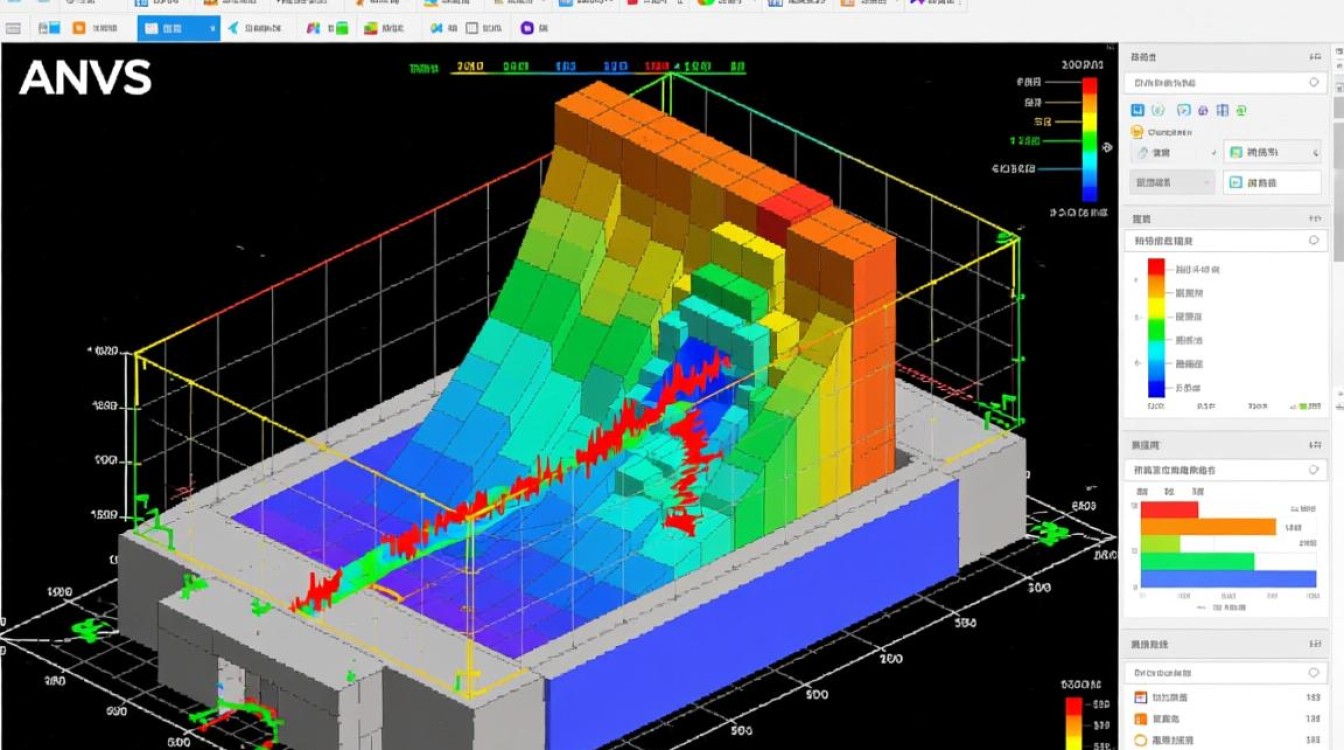The image size is (1344, 750).
Task: Click the blue grid icon in right panel row
Action: tap(1222, 110)
